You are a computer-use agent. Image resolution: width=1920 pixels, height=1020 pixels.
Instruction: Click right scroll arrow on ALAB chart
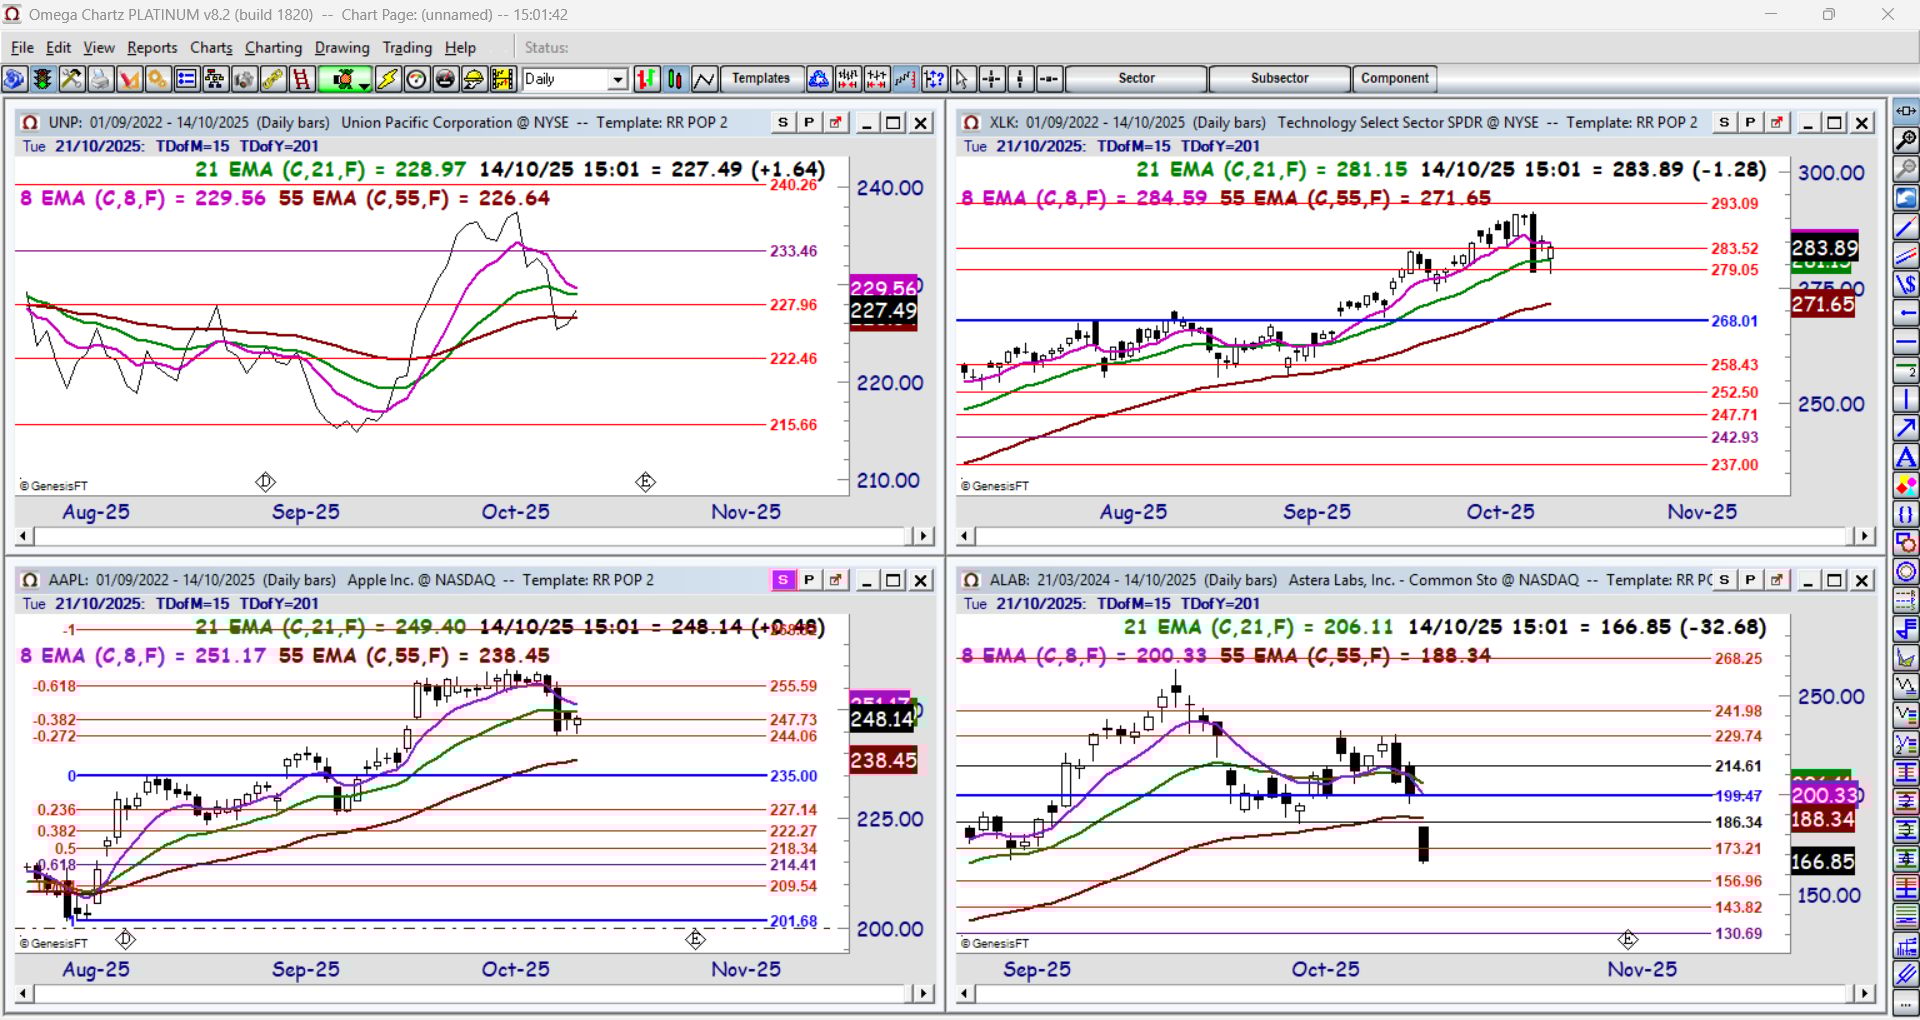point(1864,994)
